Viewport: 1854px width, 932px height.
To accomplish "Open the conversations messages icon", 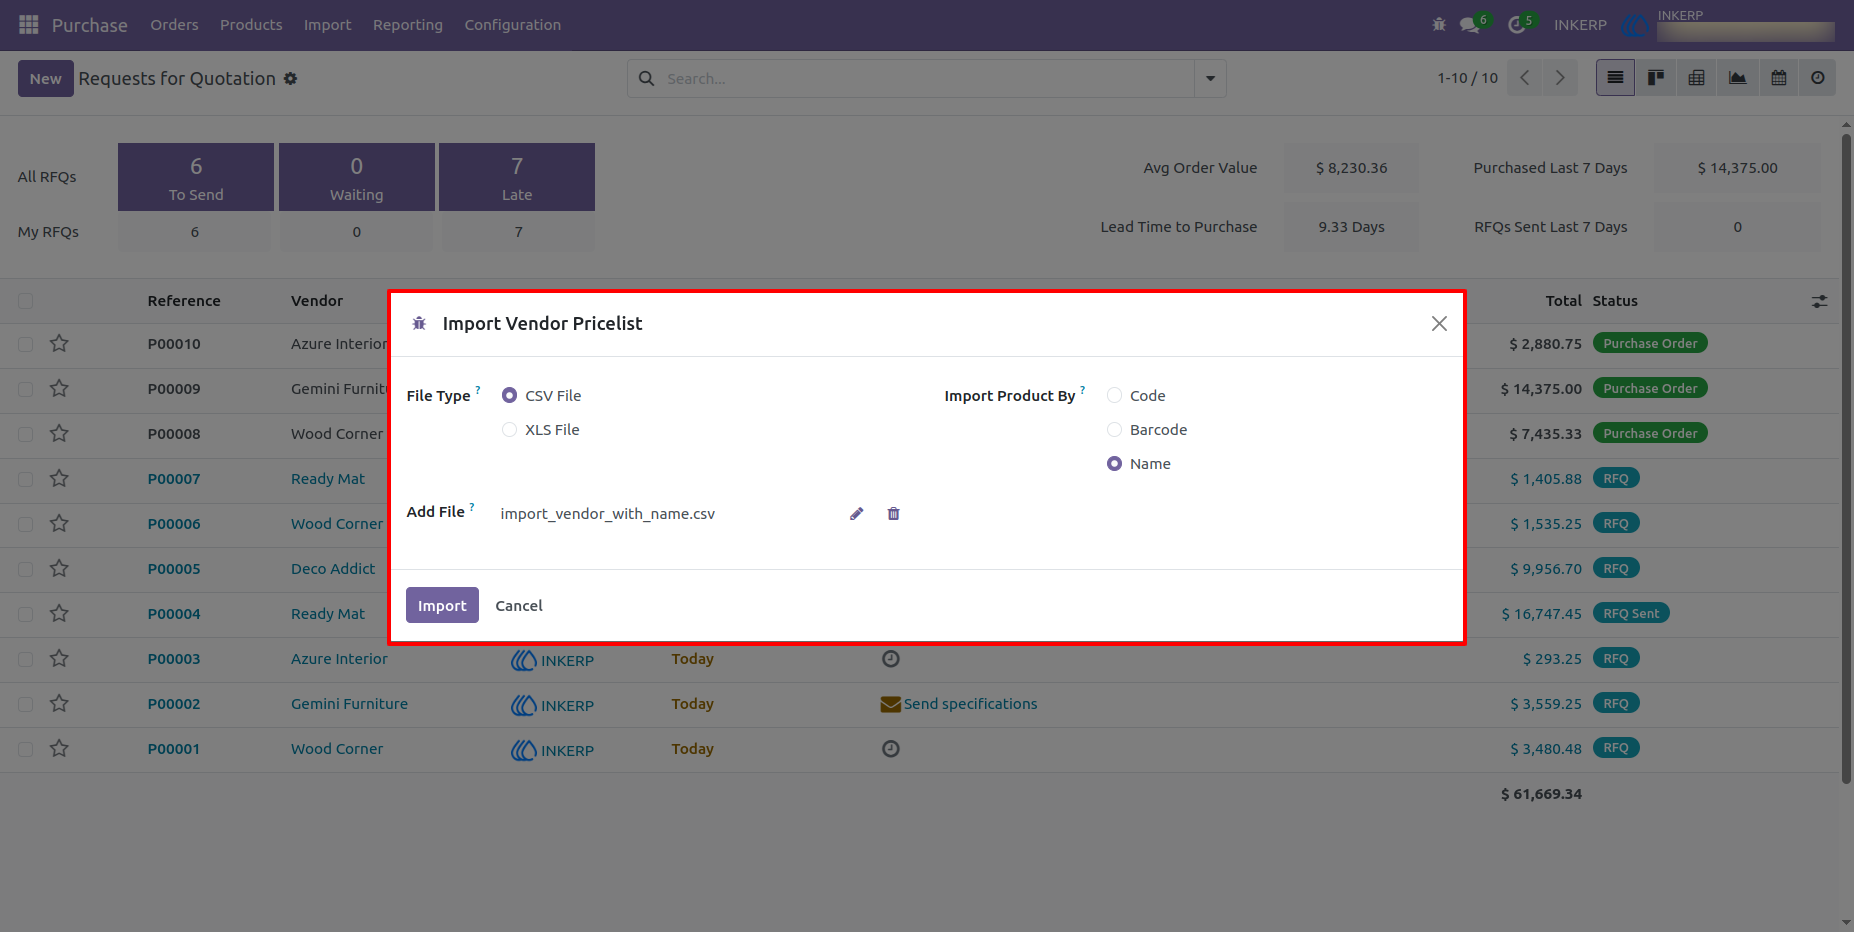I will tap(1469, 25).
